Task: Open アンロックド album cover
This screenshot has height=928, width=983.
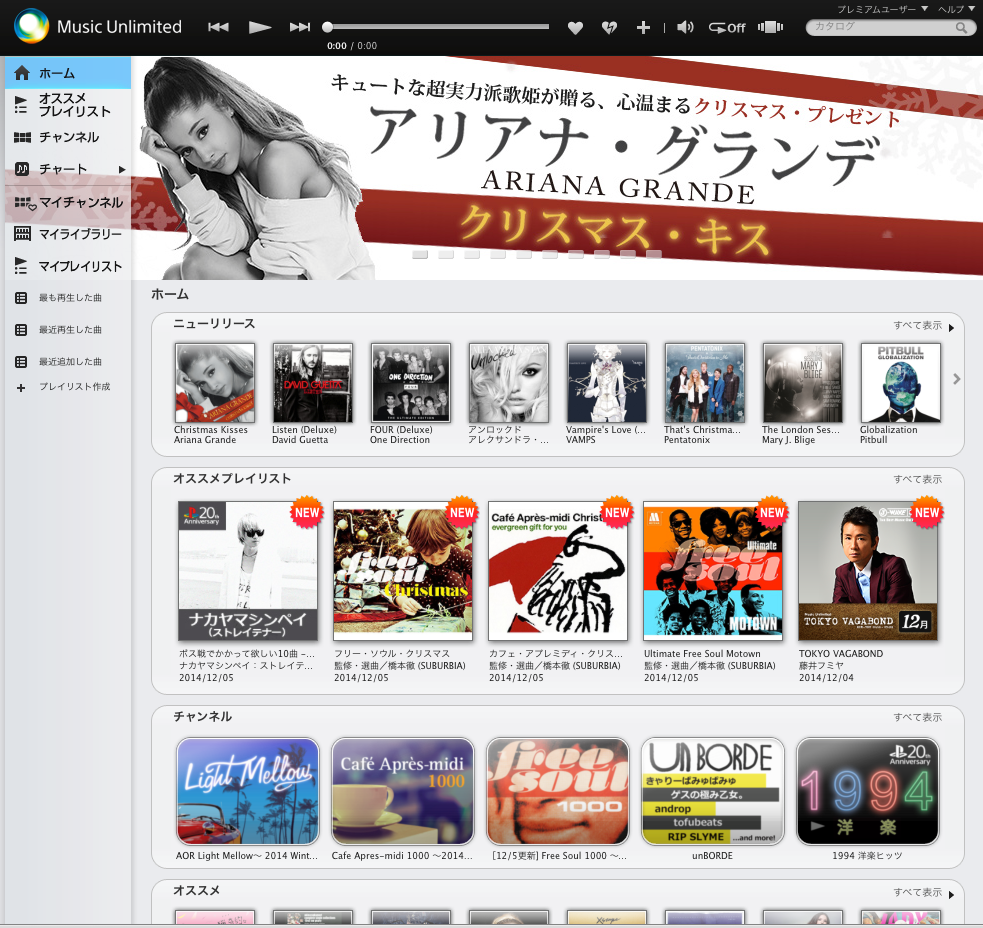Action: click(x=508, y=382)
